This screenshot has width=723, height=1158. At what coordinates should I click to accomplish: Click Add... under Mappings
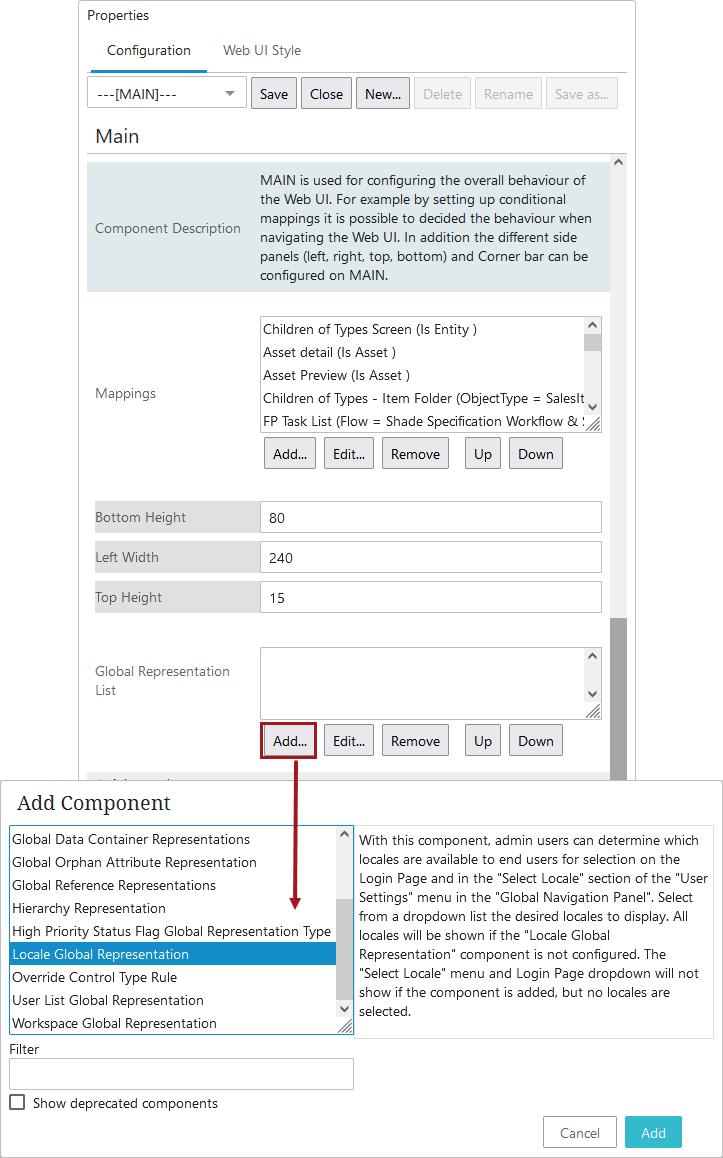[290, 453]
